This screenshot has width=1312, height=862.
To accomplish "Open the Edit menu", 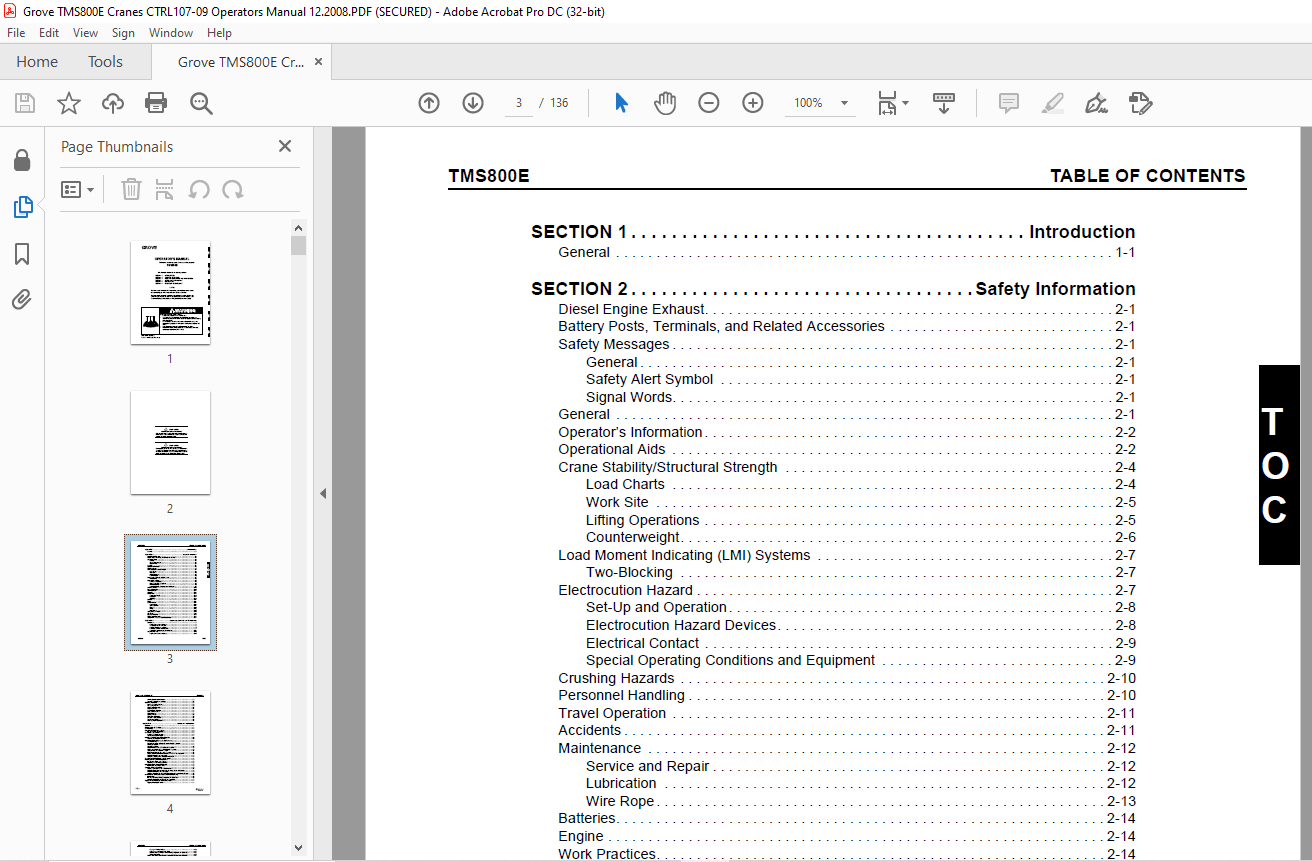I will (x=49, y=33).
